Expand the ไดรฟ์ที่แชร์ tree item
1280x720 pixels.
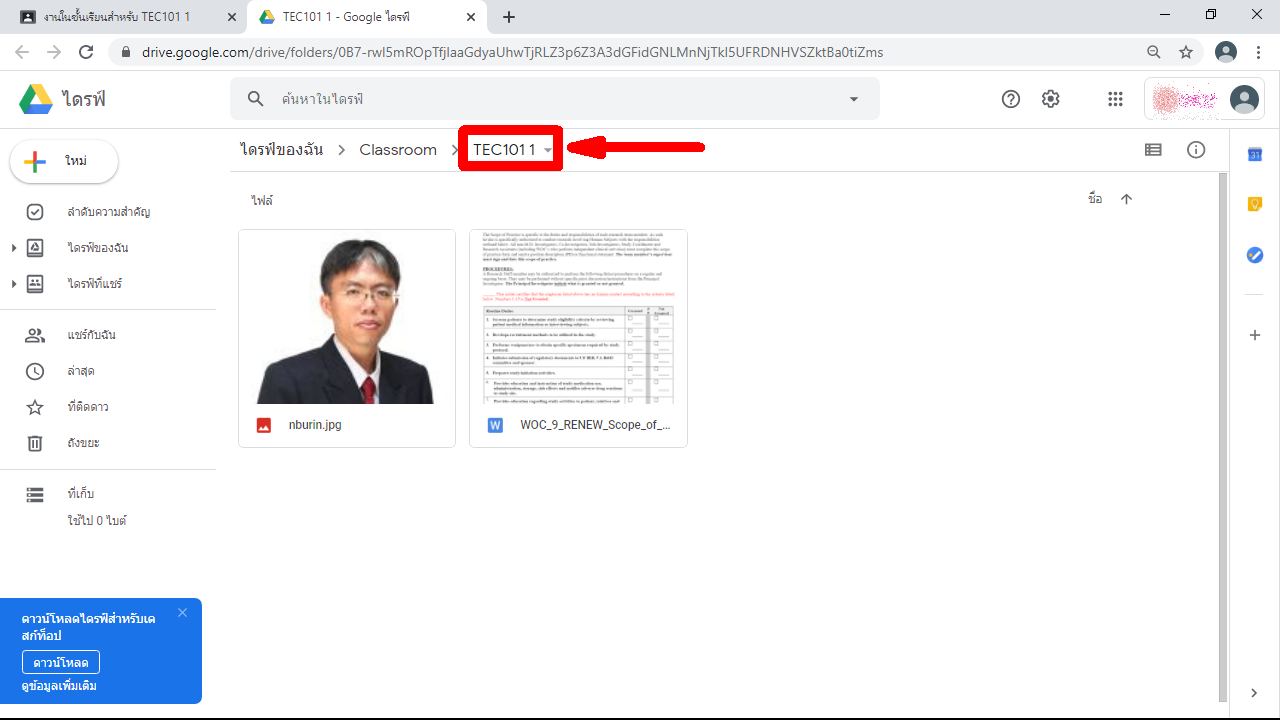pos(14,284)
